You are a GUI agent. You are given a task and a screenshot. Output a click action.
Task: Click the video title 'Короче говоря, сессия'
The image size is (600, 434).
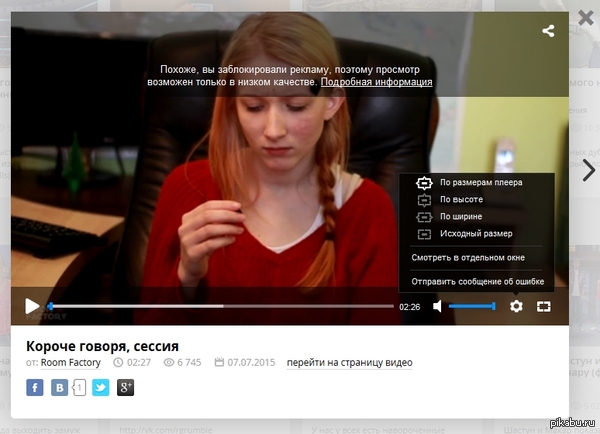[102, 346]
